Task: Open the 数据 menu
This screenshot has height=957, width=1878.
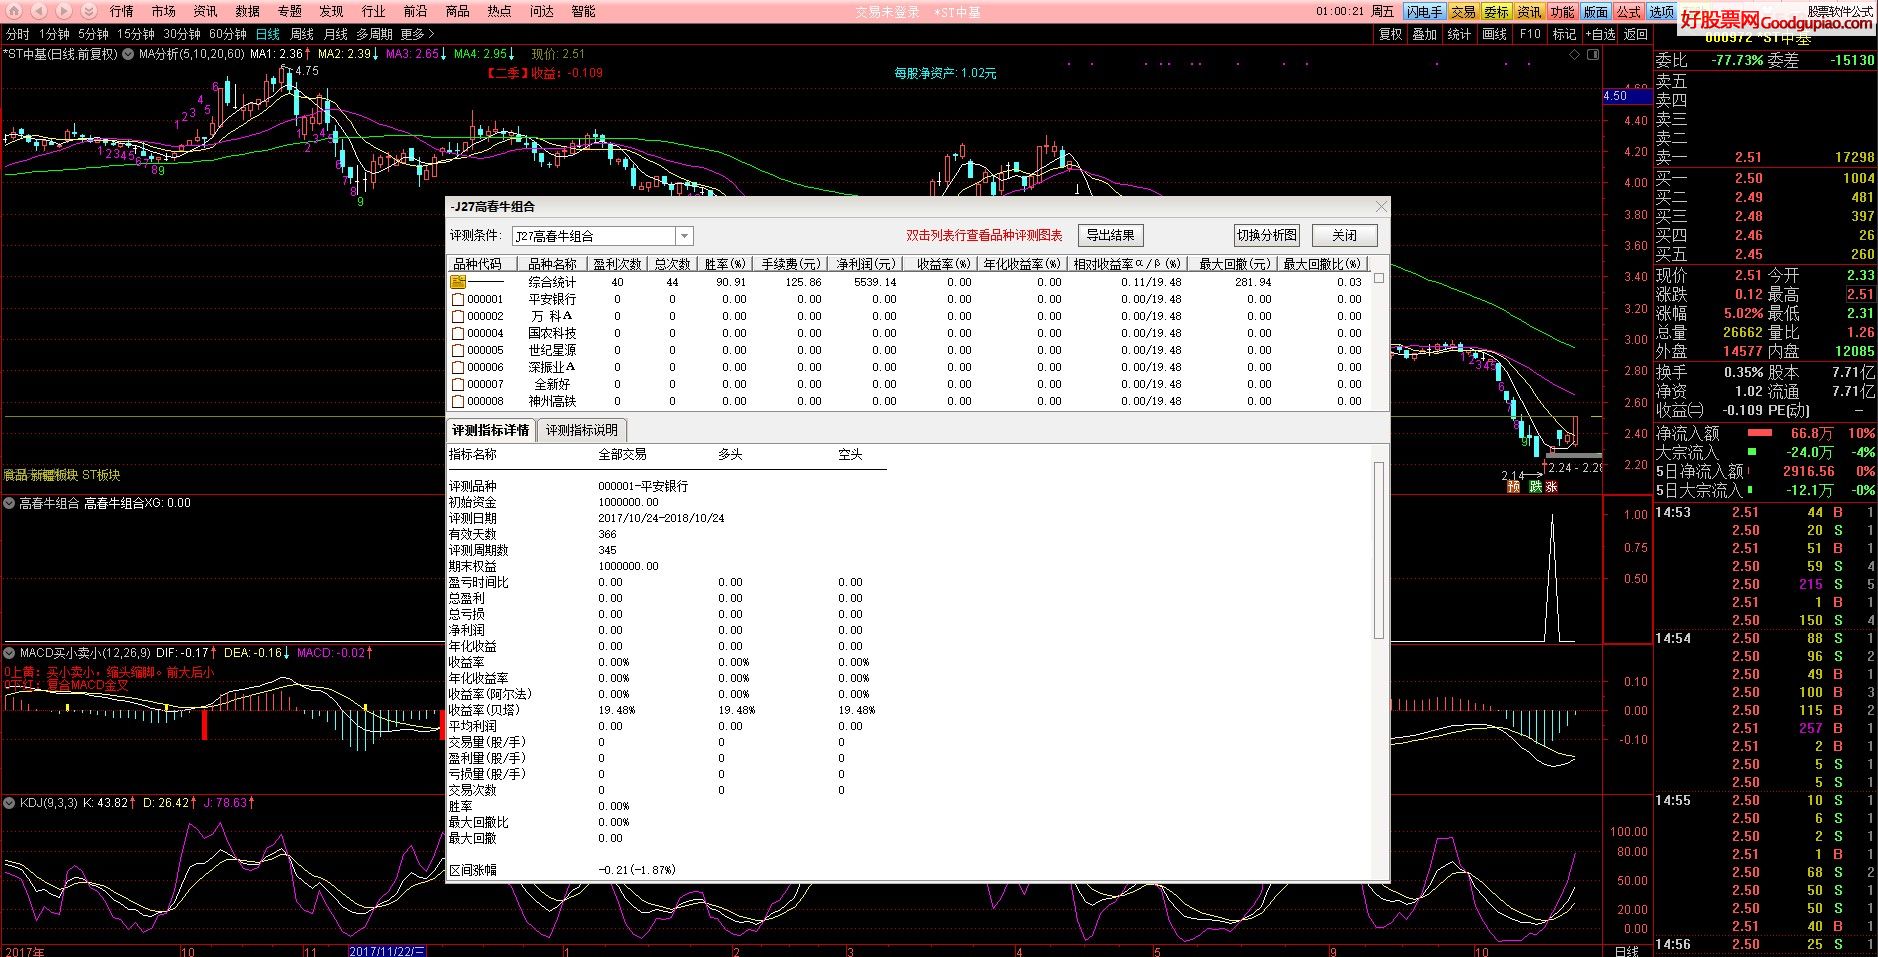Action: [247, 11]
